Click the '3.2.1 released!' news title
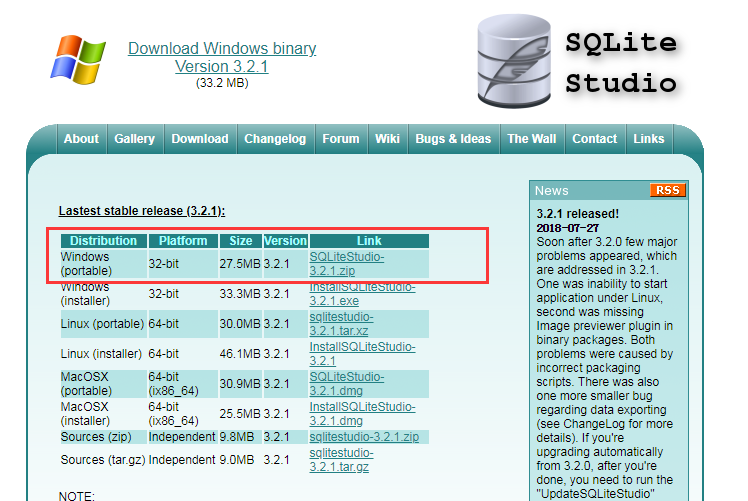The width and height of the screenshot is (748, 501). 578,213
